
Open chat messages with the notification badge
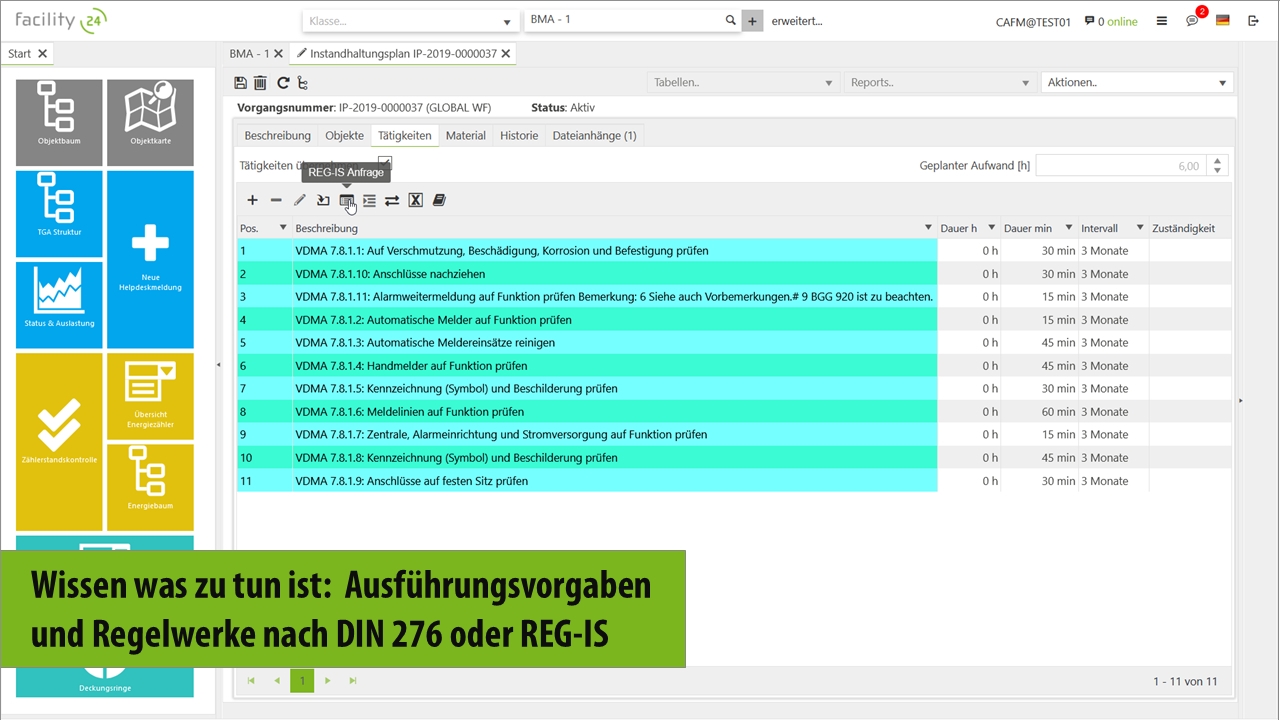click(1193, 20)
